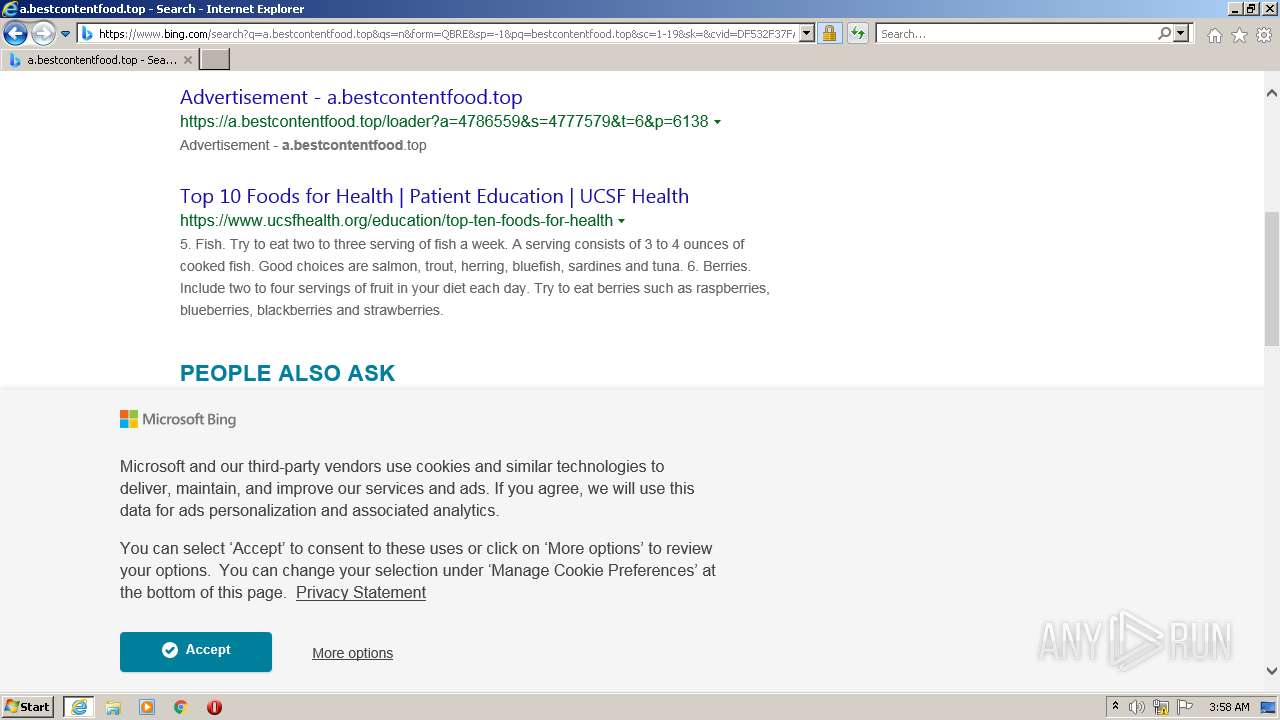The height and width of the screenshot is (720, 1280).
Task: Click the Show desktop button
Action: click(x=1268, y=707)
